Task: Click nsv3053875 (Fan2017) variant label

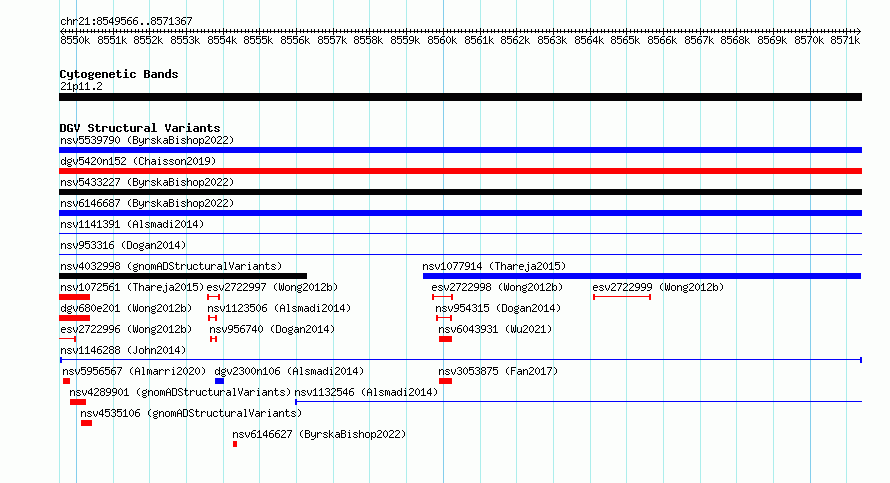Action: (x=498, y=371)
